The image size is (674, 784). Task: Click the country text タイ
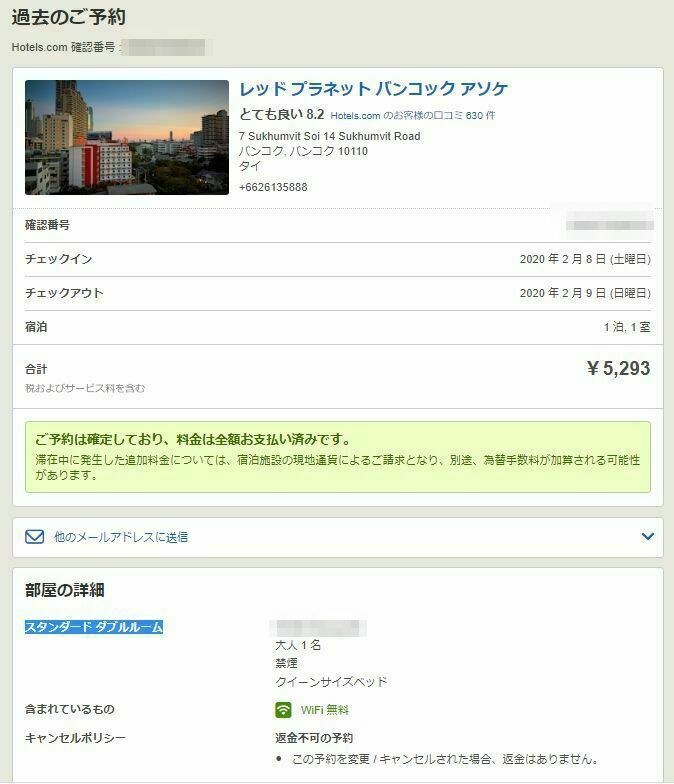coord(250,166)
